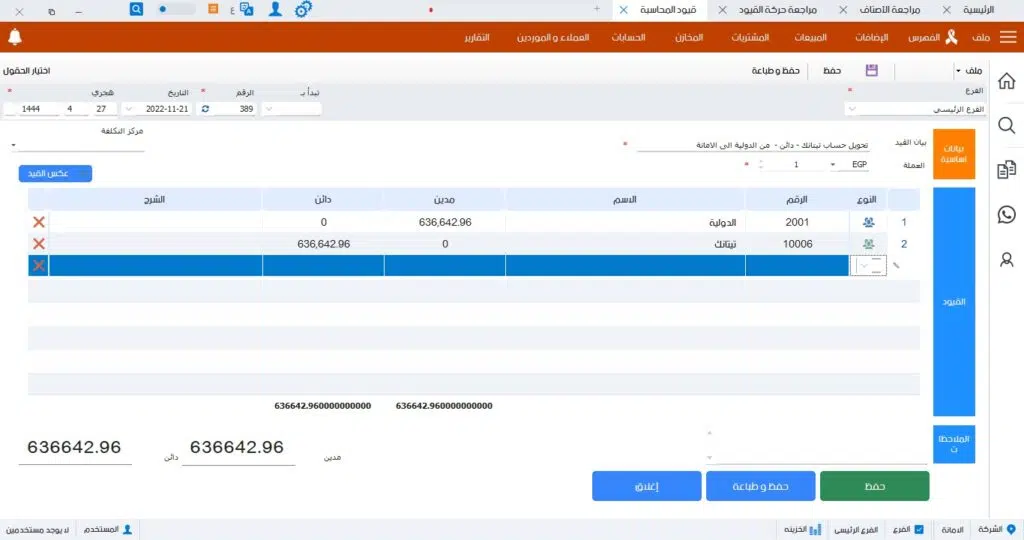Click the credit cell 636,642.96 in row 2

pos(323,244)
